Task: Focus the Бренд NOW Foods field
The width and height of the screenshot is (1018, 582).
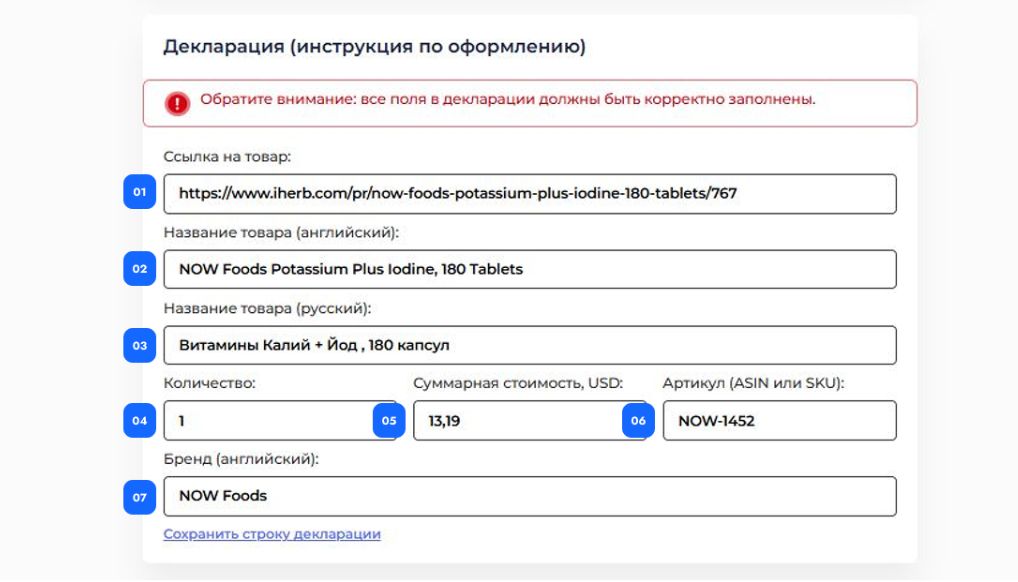Action: coord(530,496)
